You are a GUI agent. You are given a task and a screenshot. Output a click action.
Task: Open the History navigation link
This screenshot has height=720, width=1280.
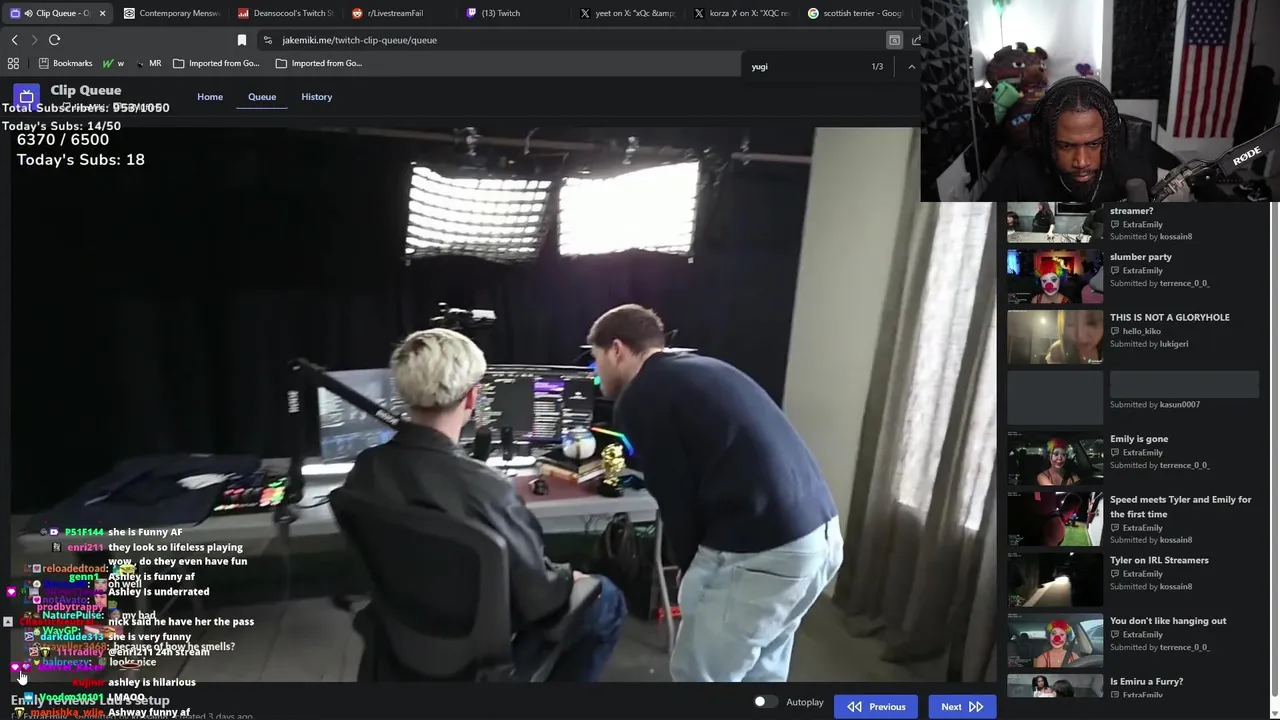pyautogui.click(x=316, y=97)
